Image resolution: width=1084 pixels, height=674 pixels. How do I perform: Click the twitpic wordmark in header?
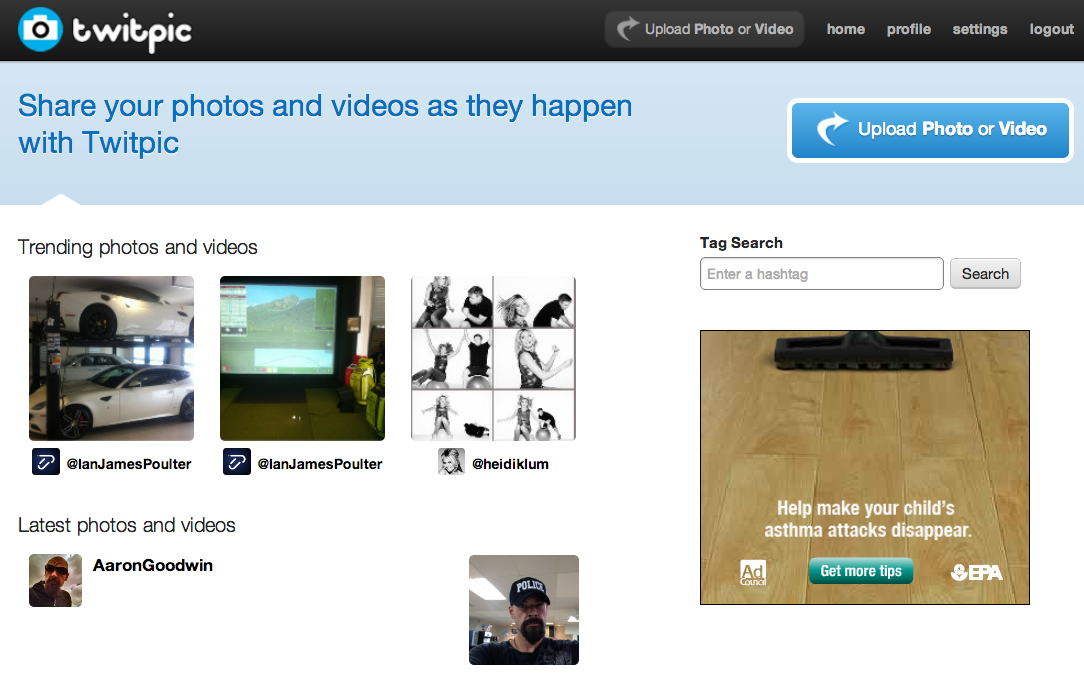pyautogui.click(x=132, y=32)
